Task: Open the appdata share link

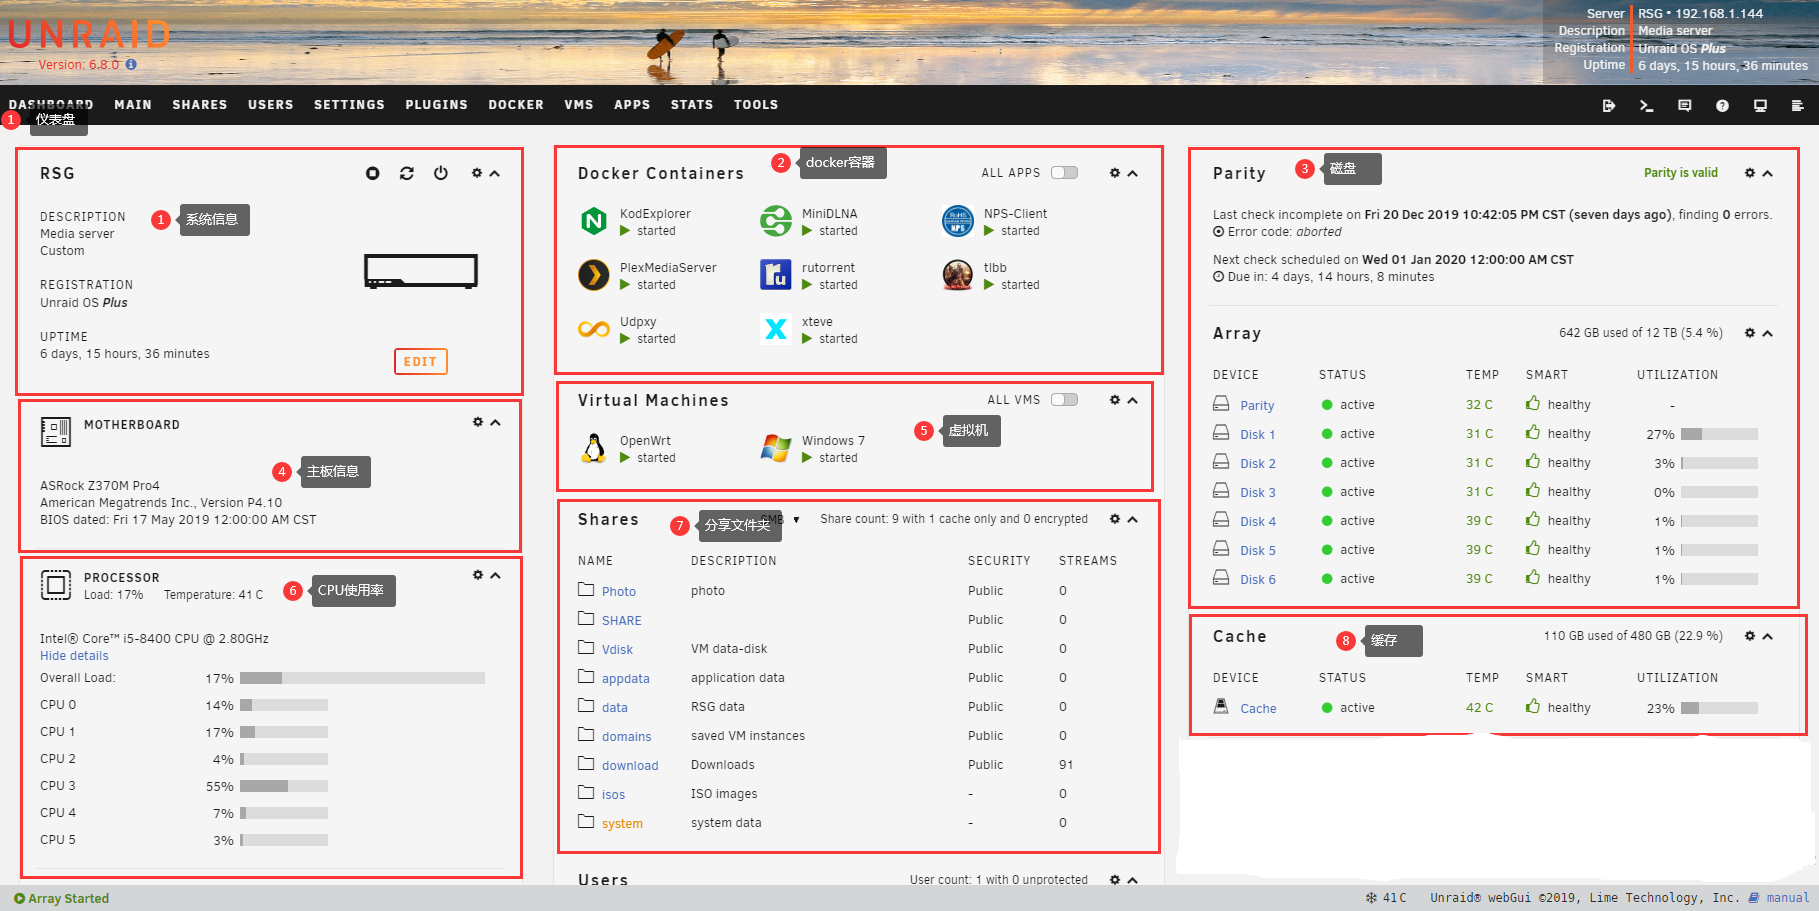Action: [626, 679]
